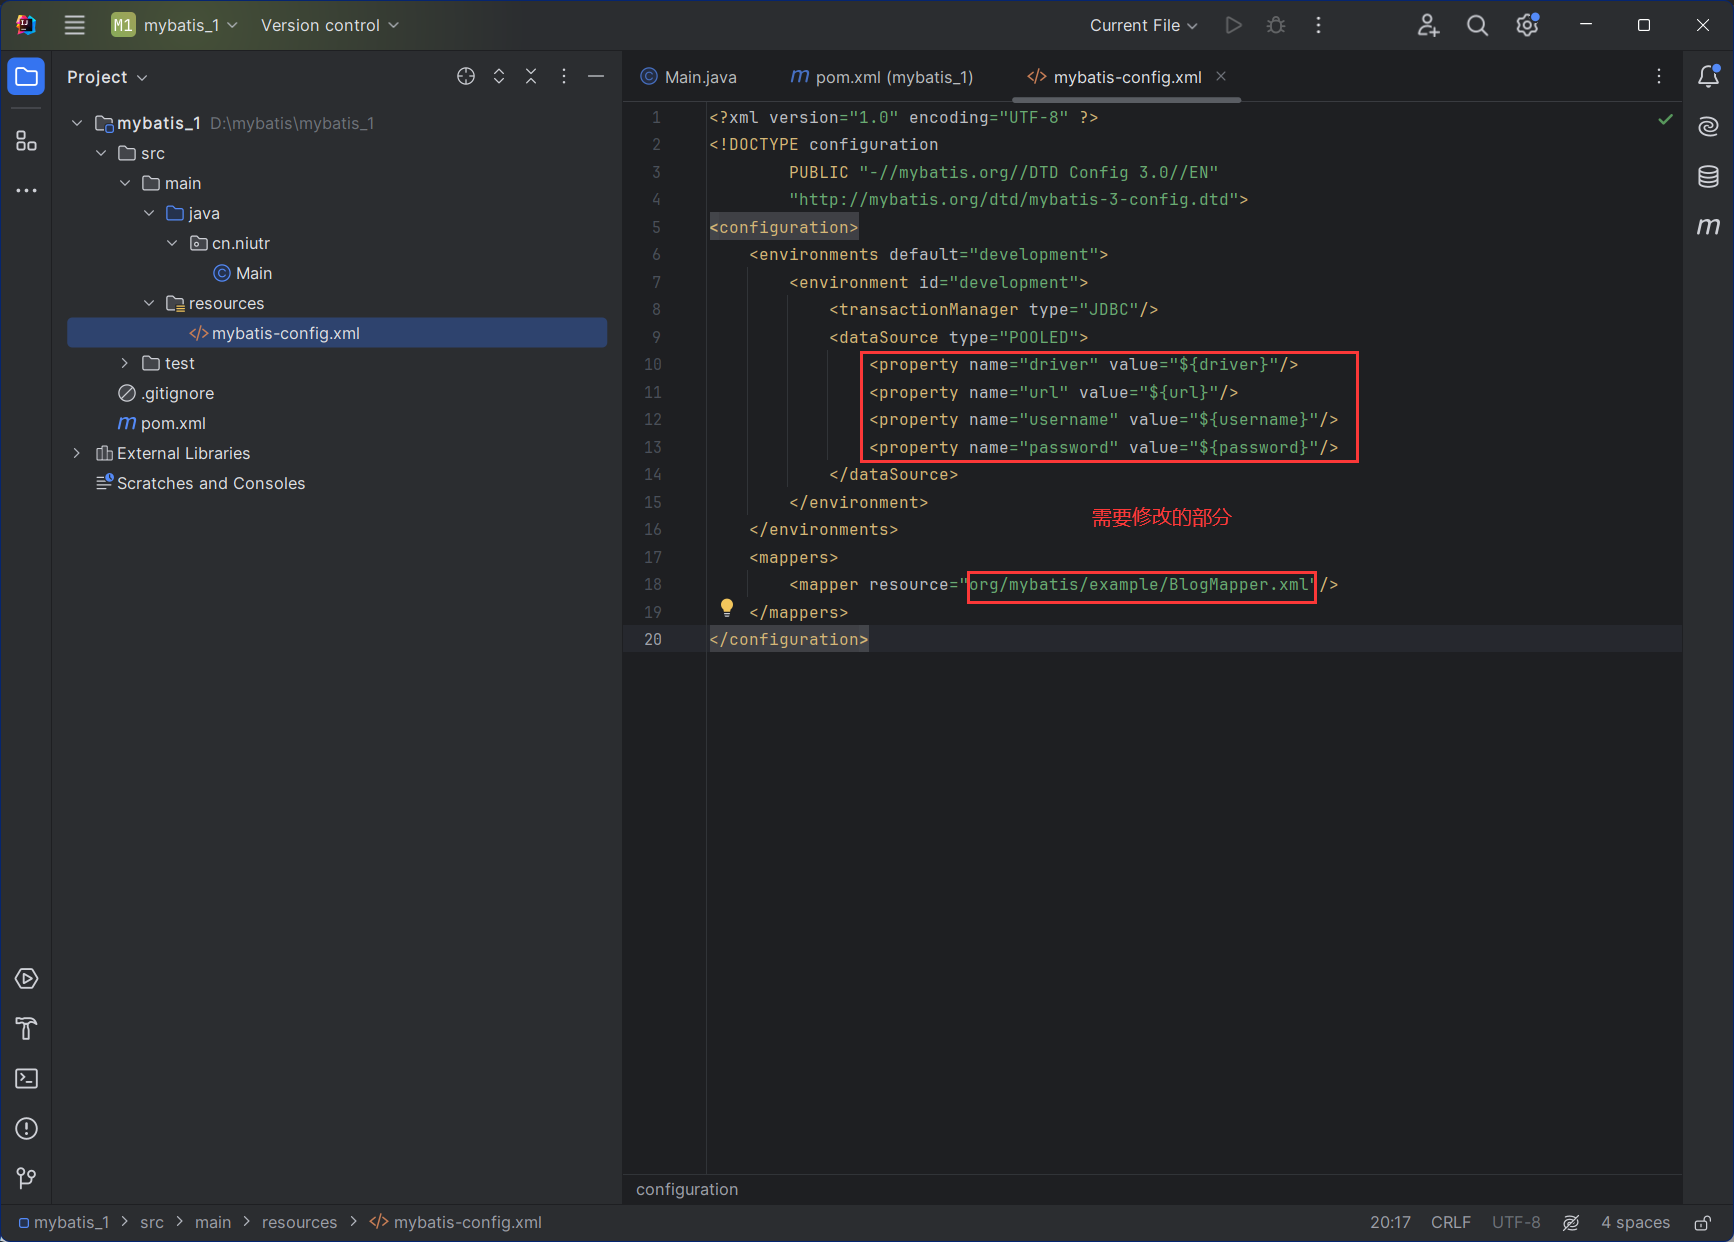The image size is (1734, 1242).
Task: Toggle the file read-only lock icon
Action: (1702, 1223)
